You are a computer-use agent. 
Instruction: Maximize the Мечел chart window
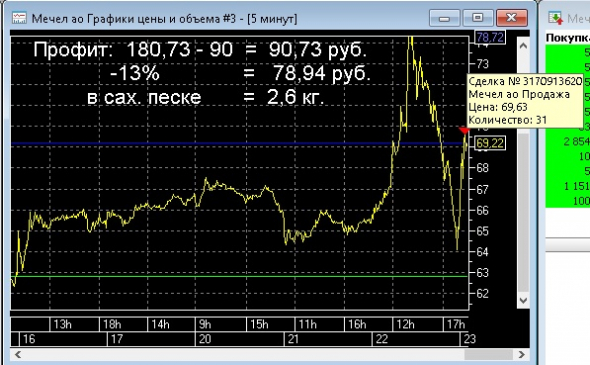[x=478, y=18]
